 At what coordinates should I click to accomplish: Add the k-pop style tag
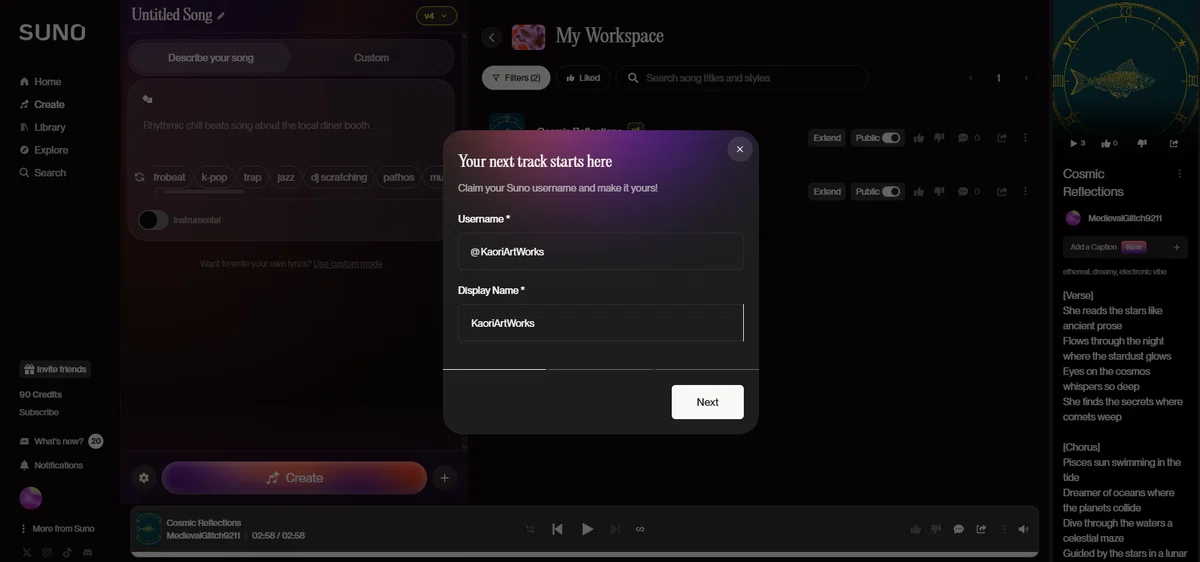214,177
